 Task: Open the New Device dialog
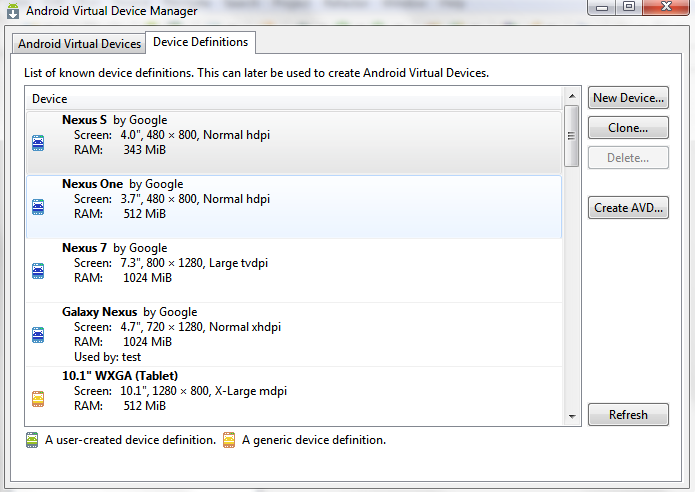pyautogui.click(x=628, y=98)
